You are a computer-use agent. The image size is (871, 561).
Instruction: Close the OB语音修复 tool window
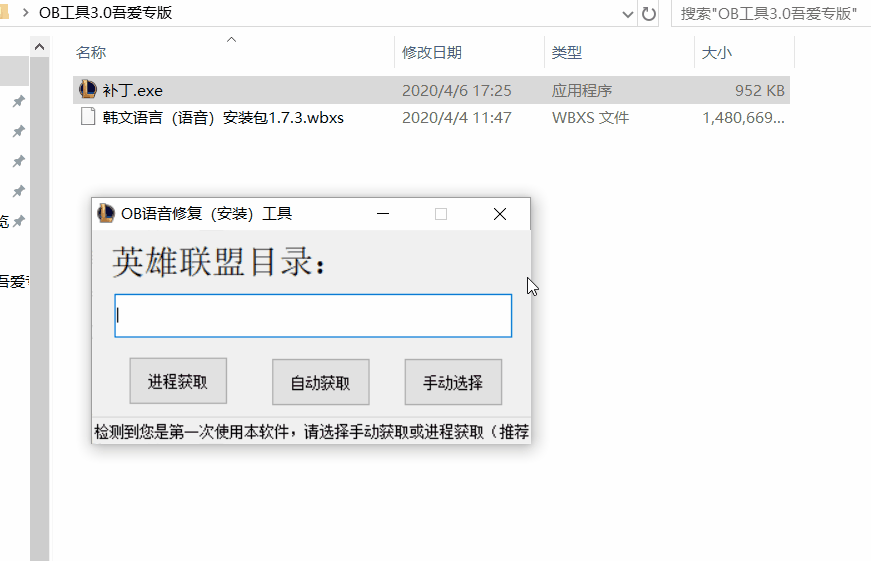(x=499, y=214)
